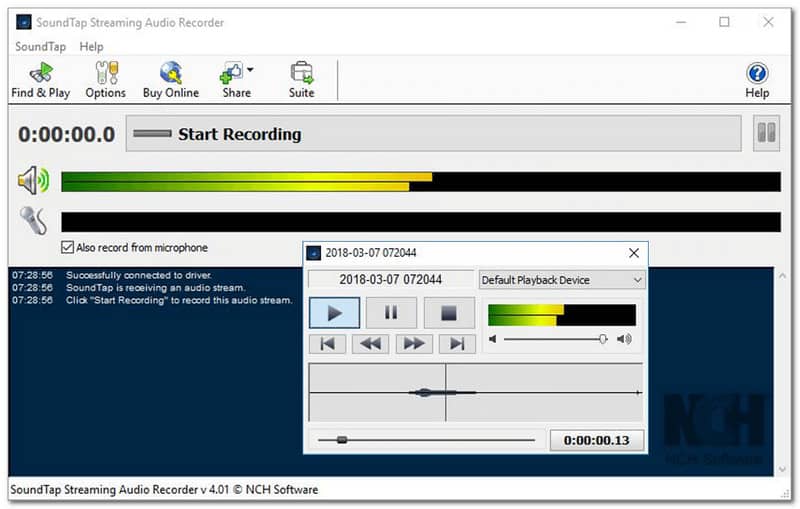This screenshot has width=800, height=509.
Task: Click the speaker icon next to the level meter
Action: click(33, 181)
